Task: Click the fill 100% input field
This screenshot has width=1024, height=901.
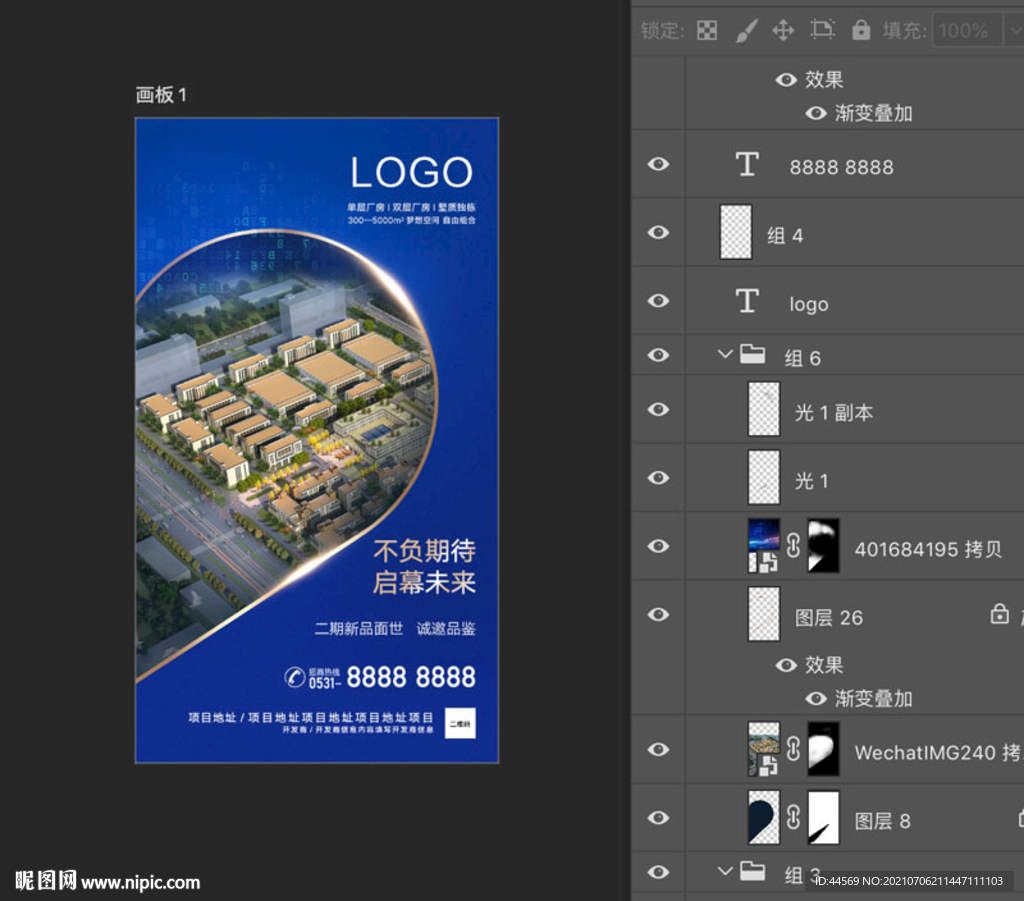Action: point(964,30)
